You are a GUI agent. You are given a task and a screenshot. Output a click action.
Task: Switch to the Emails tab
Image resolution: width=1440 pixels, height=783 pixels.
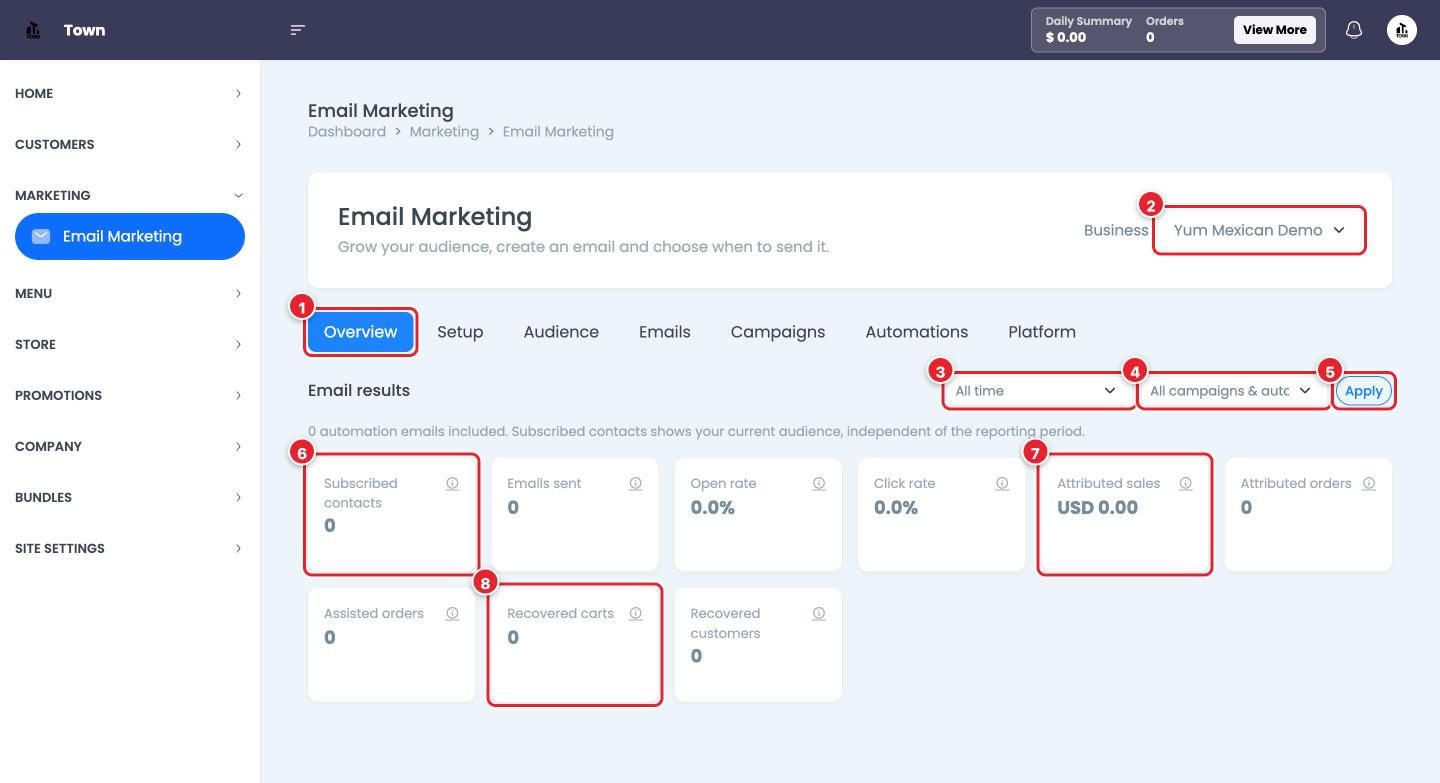(665, 332)
